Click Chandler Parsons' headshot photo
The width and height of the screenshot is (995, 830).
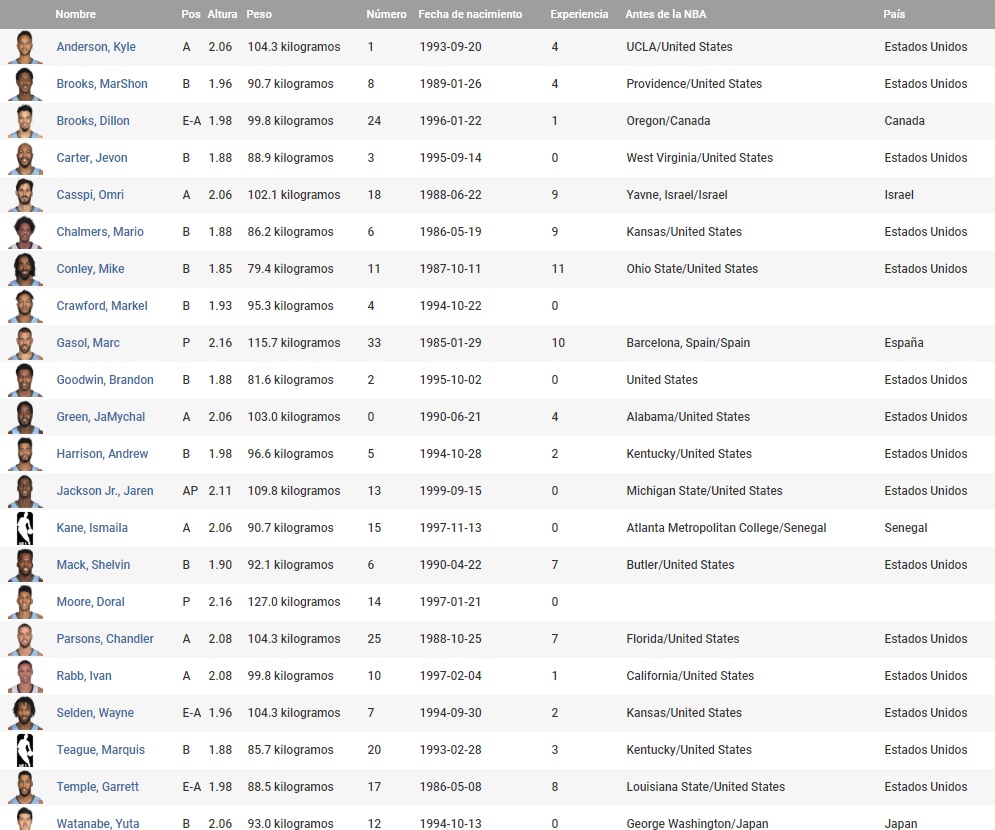click(25, 639)
